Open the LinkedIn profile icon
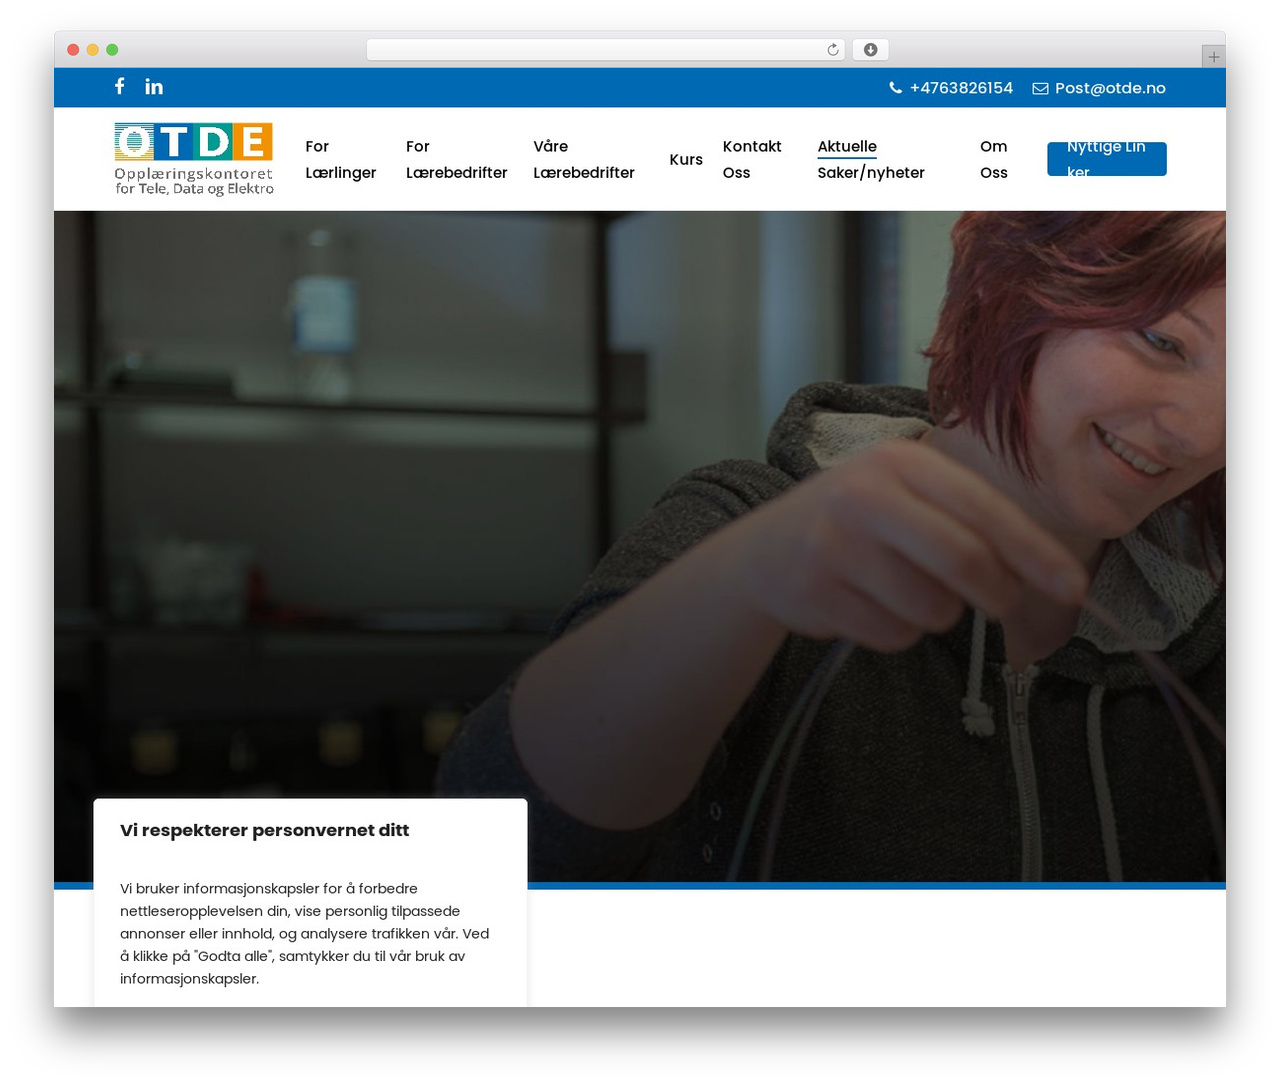The height and width of the screenshot is (1084, 1280). pos(154,87)
